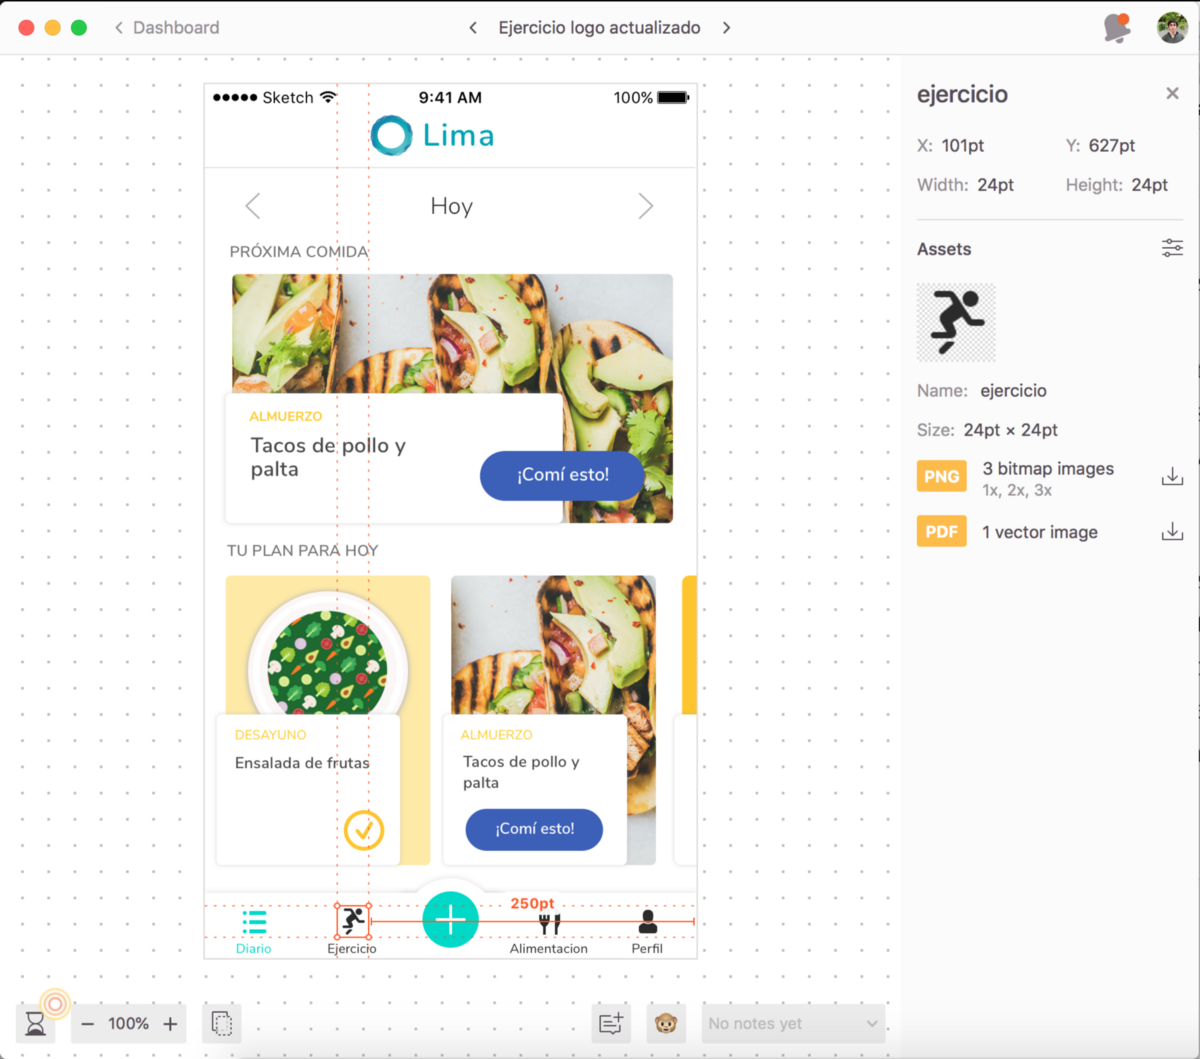Download the PDF vector image

[x=1172, y=532]
